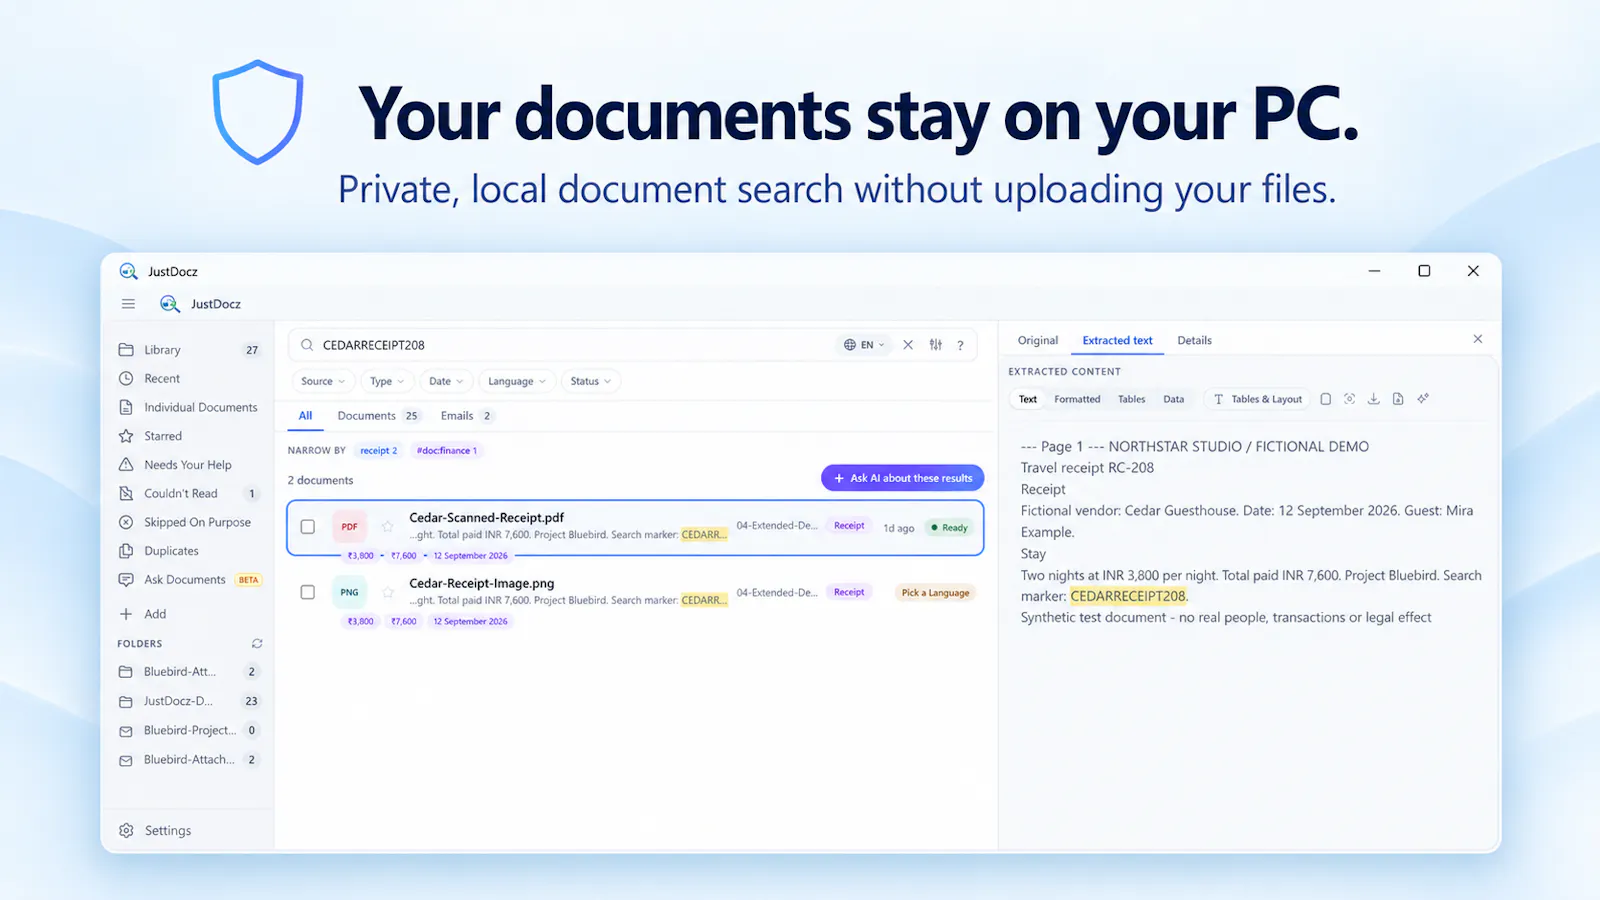
Task: Click the refresh icon beside FOLDERS
Action: point(257,644)
